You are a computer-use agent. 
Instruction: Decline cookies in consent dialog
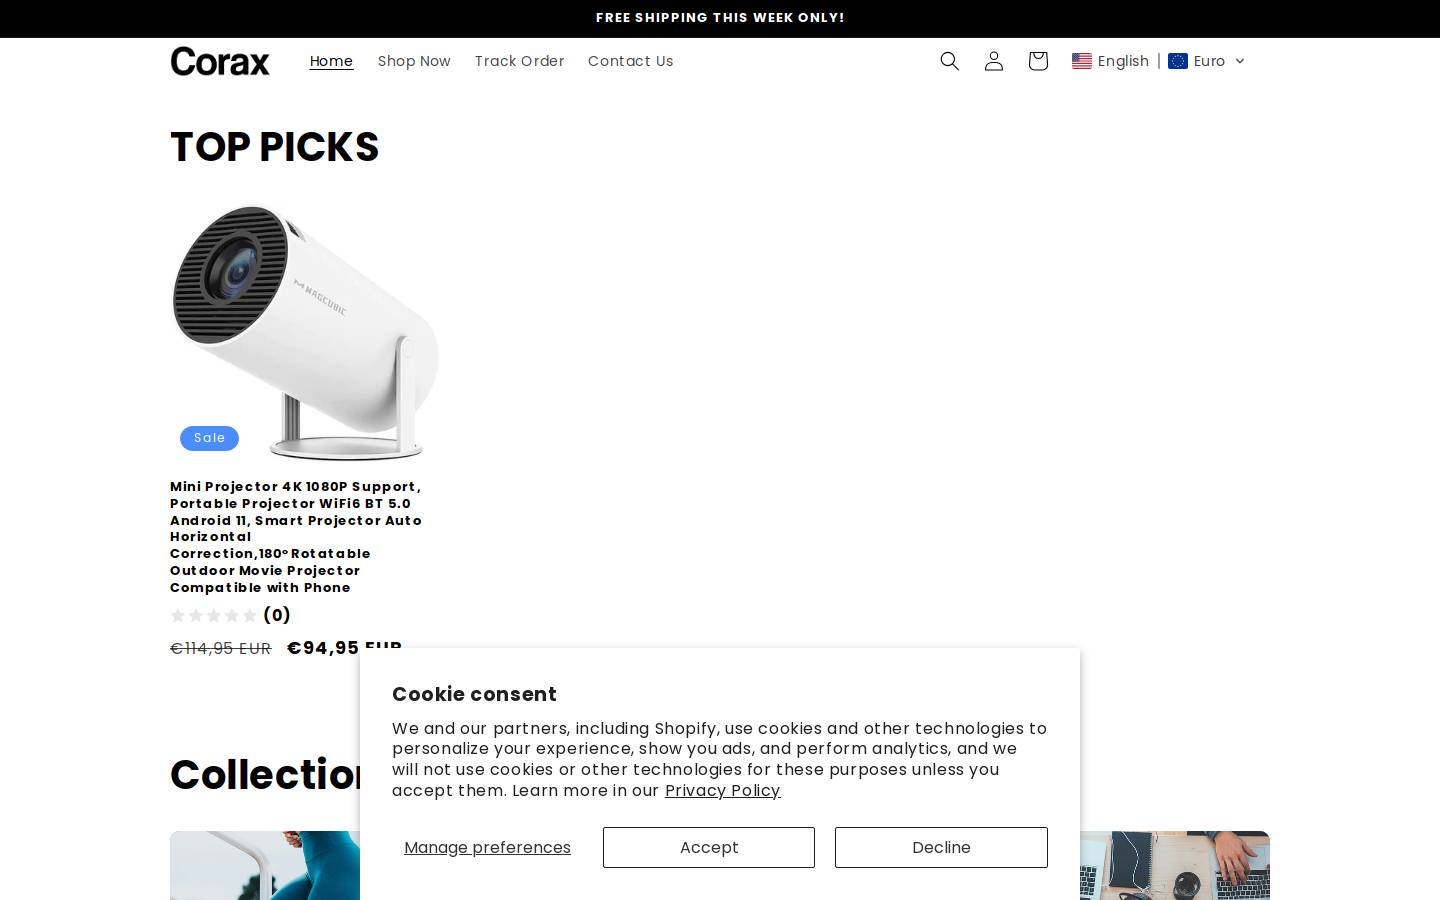pyautogui.click(x=941, y=847)
